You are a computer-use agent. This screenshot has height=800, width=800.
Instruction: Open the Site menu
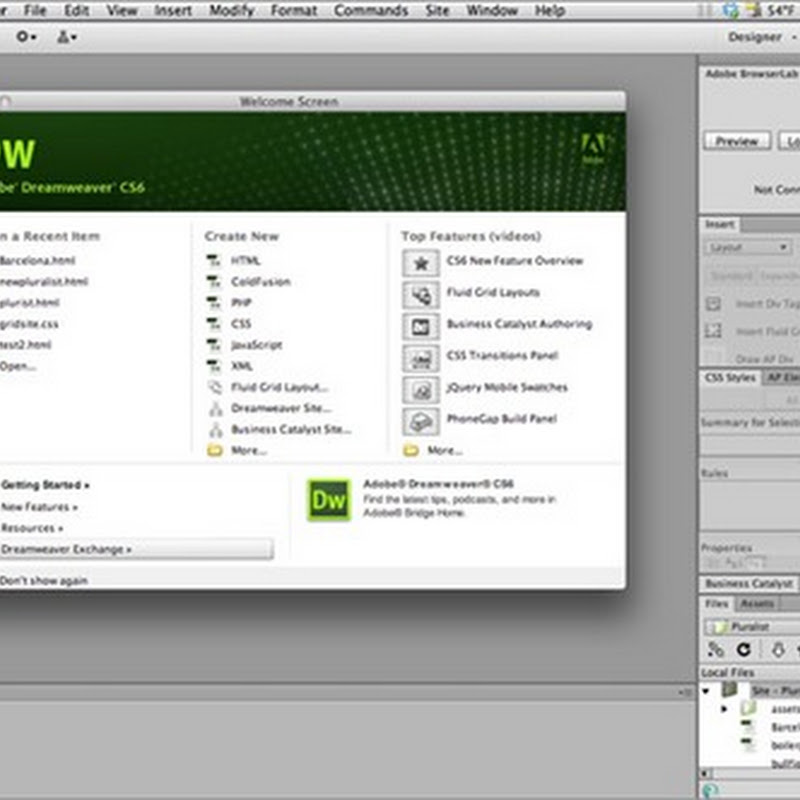437,10
